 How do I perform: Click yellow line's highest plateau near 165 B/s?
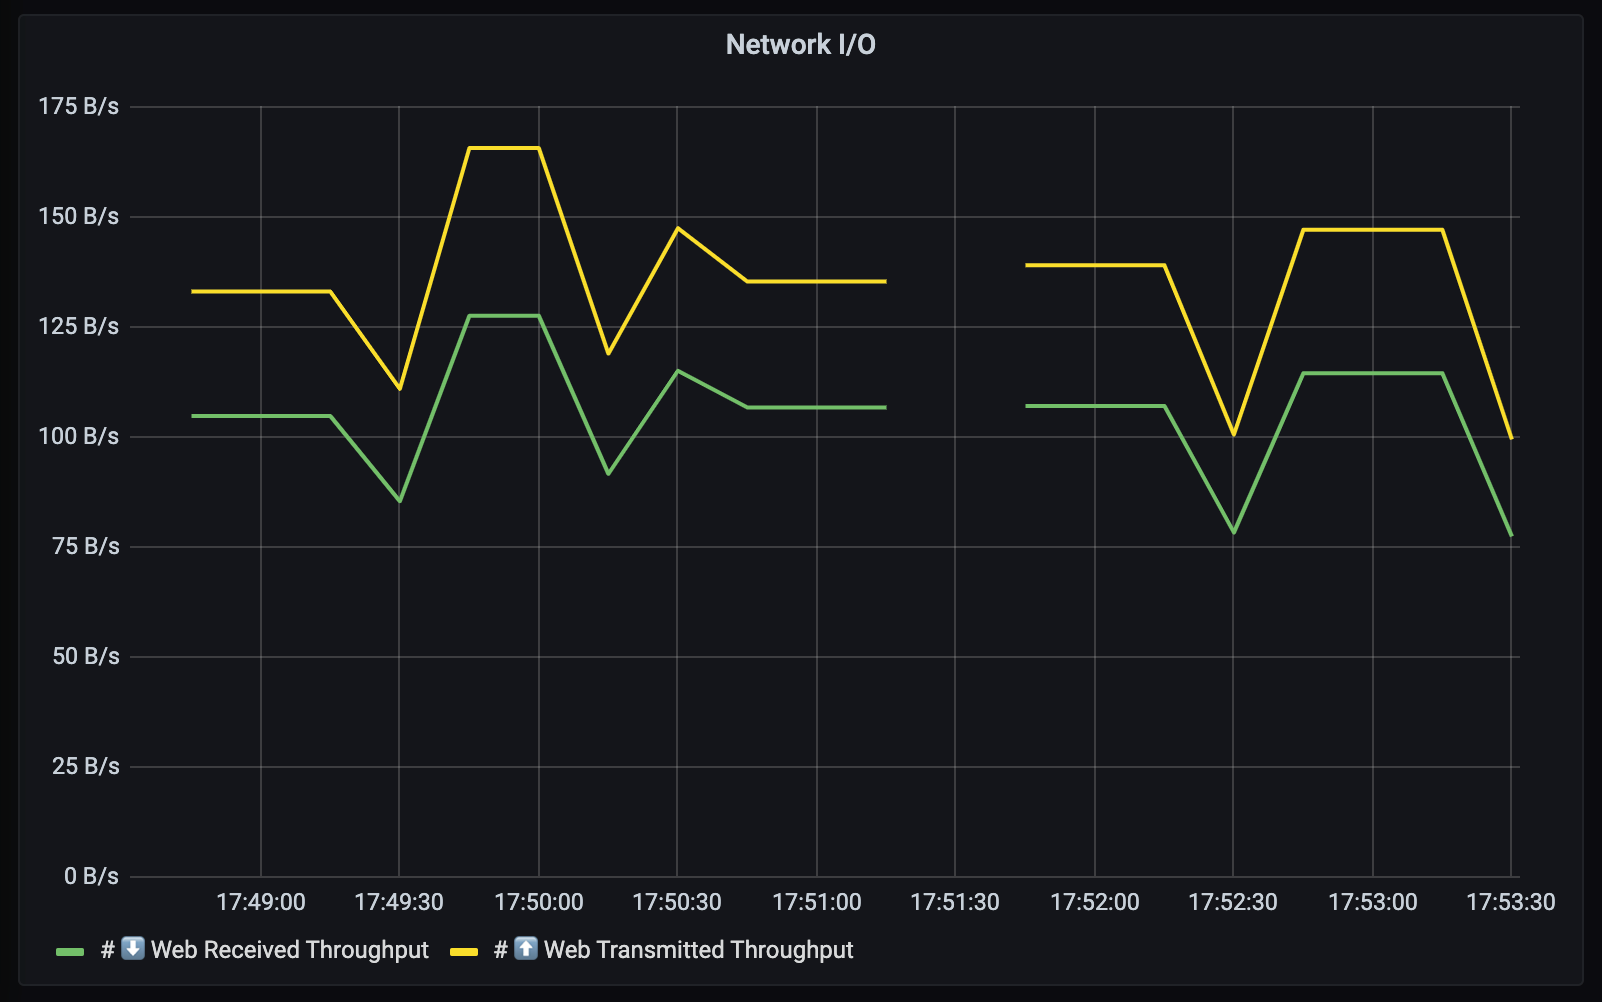pos(504,148)
